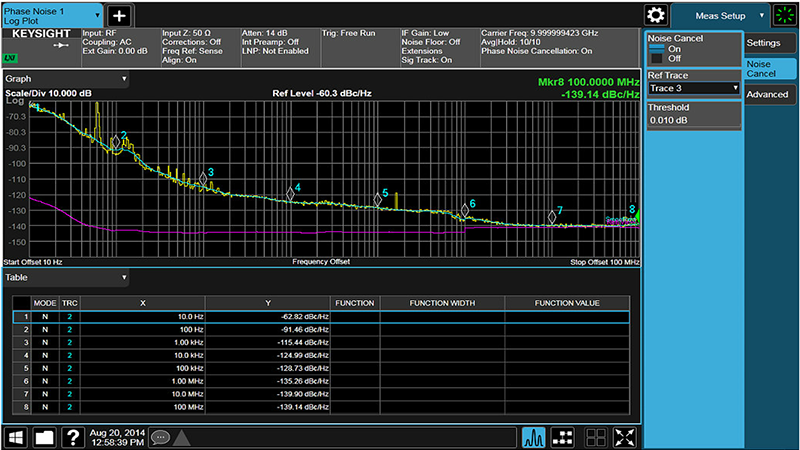This screenshot has height=450, width=800.
Task: Open the Windows start menu icon
Action: tap(17, 437)
